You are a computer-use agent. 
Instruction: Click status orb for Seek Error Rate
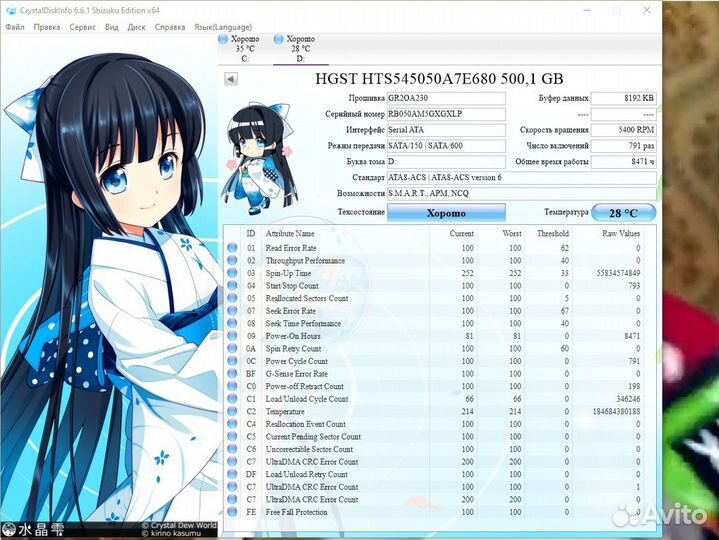[232, 311]
